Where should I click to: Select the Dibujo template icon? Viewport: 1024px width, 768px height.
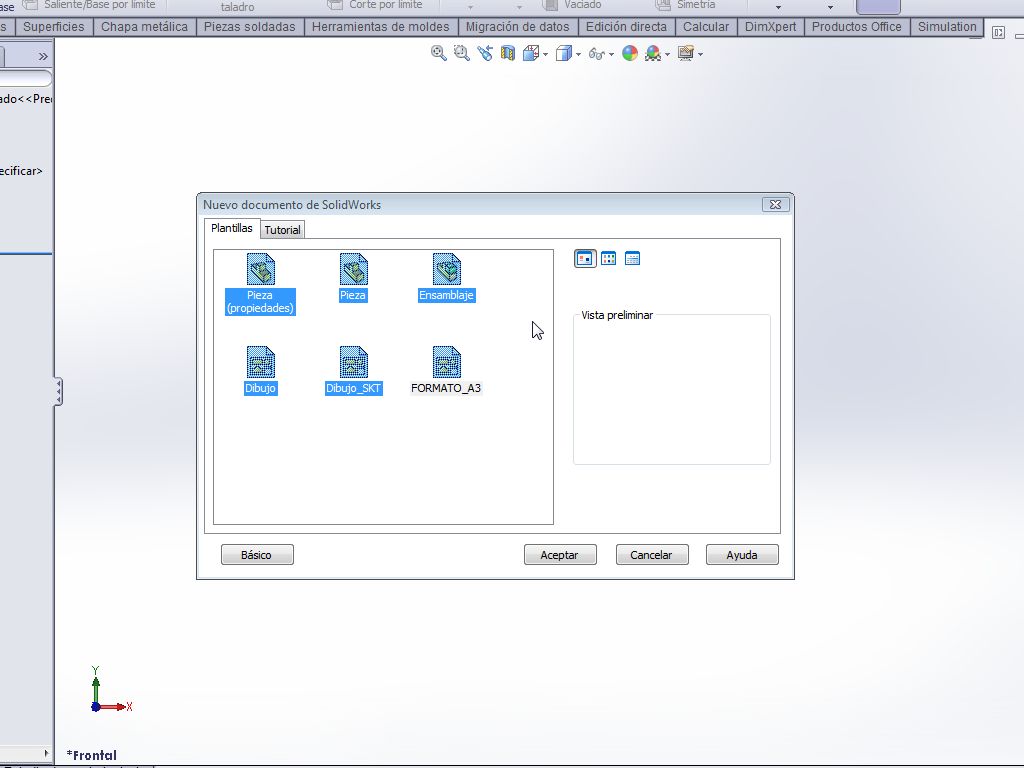coord(261,362)
